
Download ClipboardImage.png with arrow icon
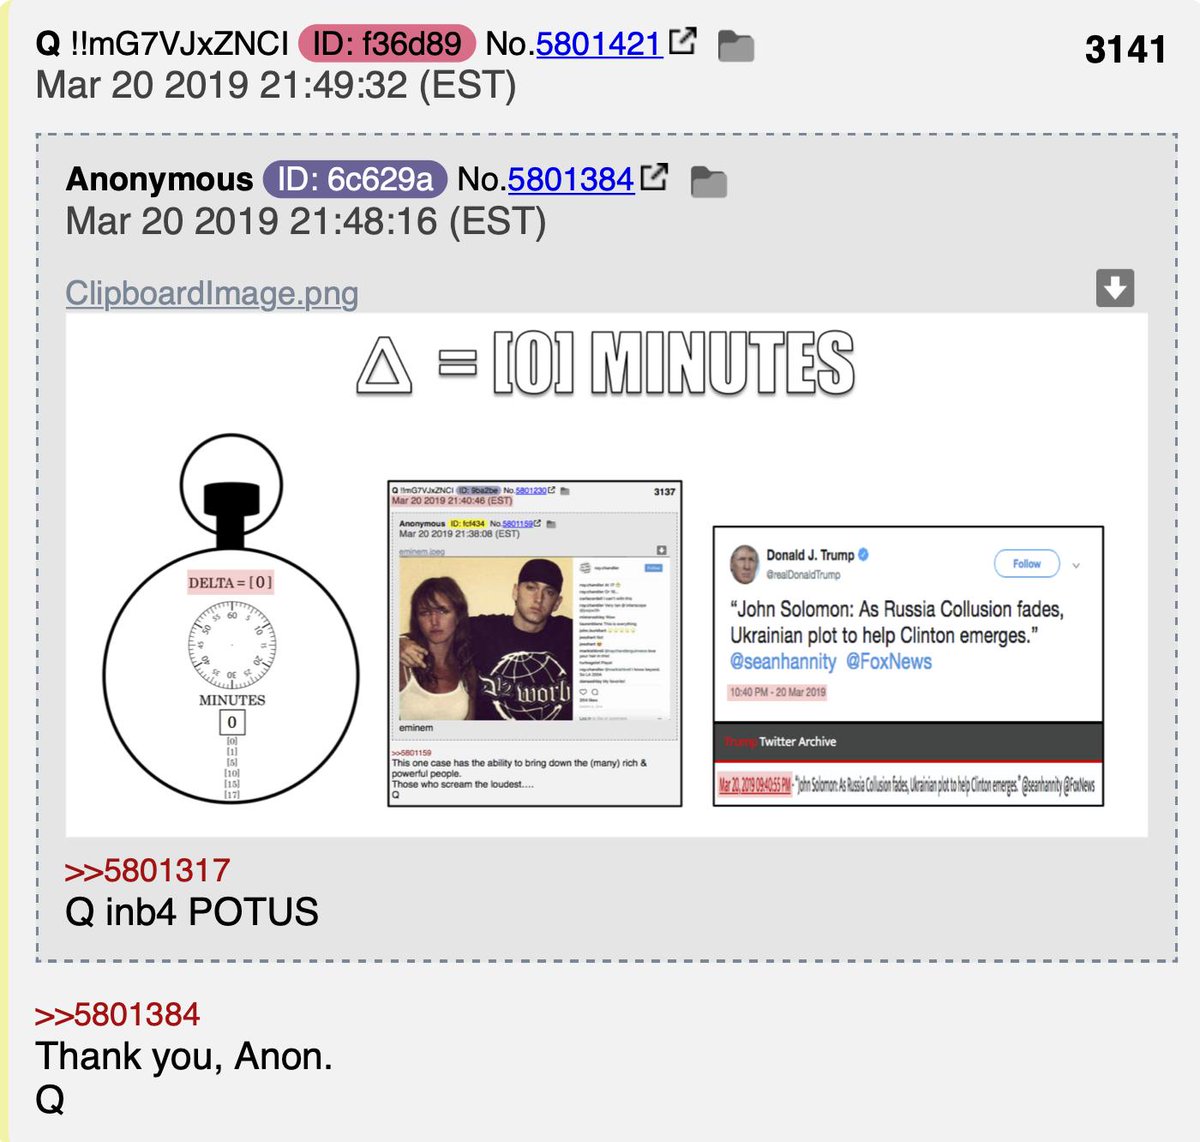tap(1115, 288)
